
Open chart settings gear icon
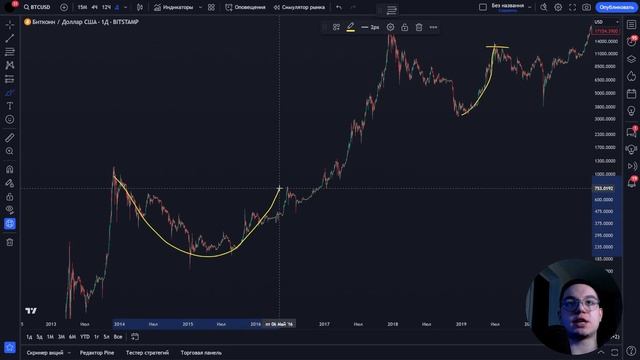click(x=558, y=7)
